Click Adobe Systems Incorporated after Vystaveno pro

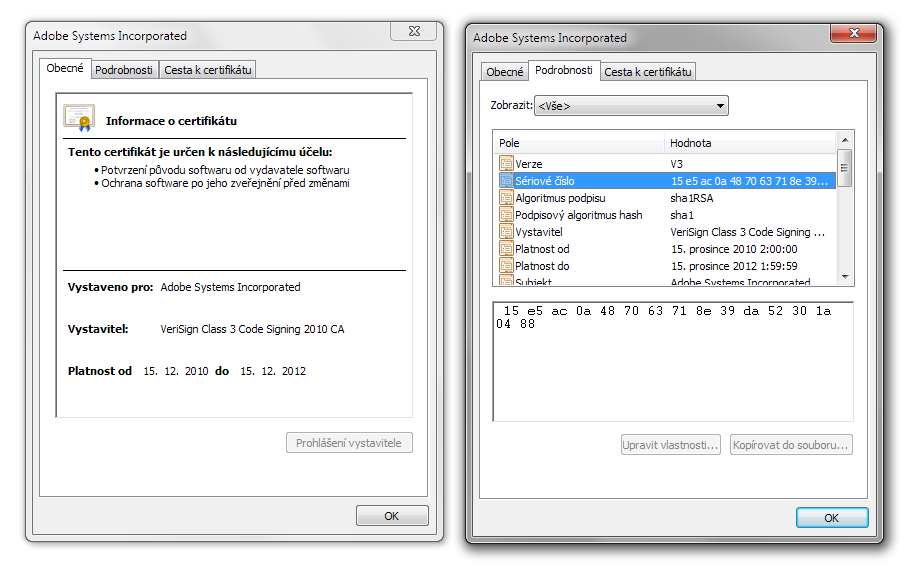pos(230,287)
